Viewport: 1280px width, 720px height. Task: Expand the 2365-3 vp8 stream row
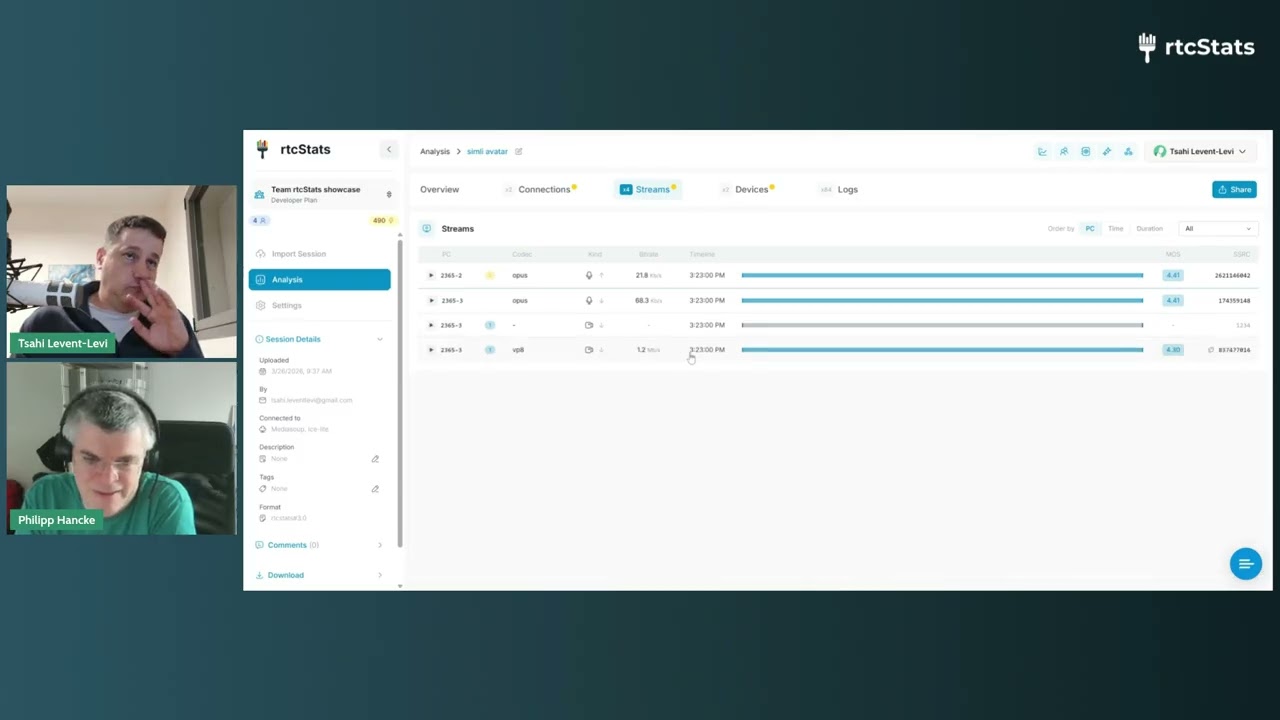[431, 350]
